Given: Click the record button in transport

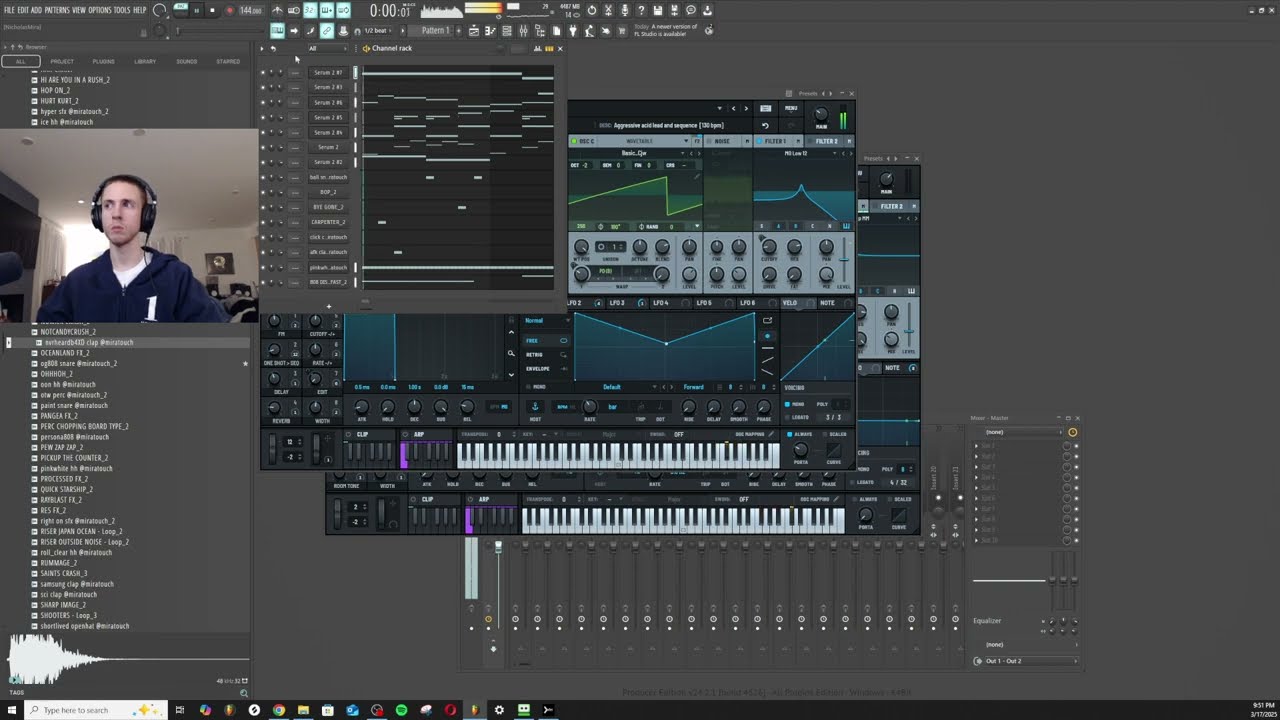Looking at the screenshot, I should tap(229, 10).
